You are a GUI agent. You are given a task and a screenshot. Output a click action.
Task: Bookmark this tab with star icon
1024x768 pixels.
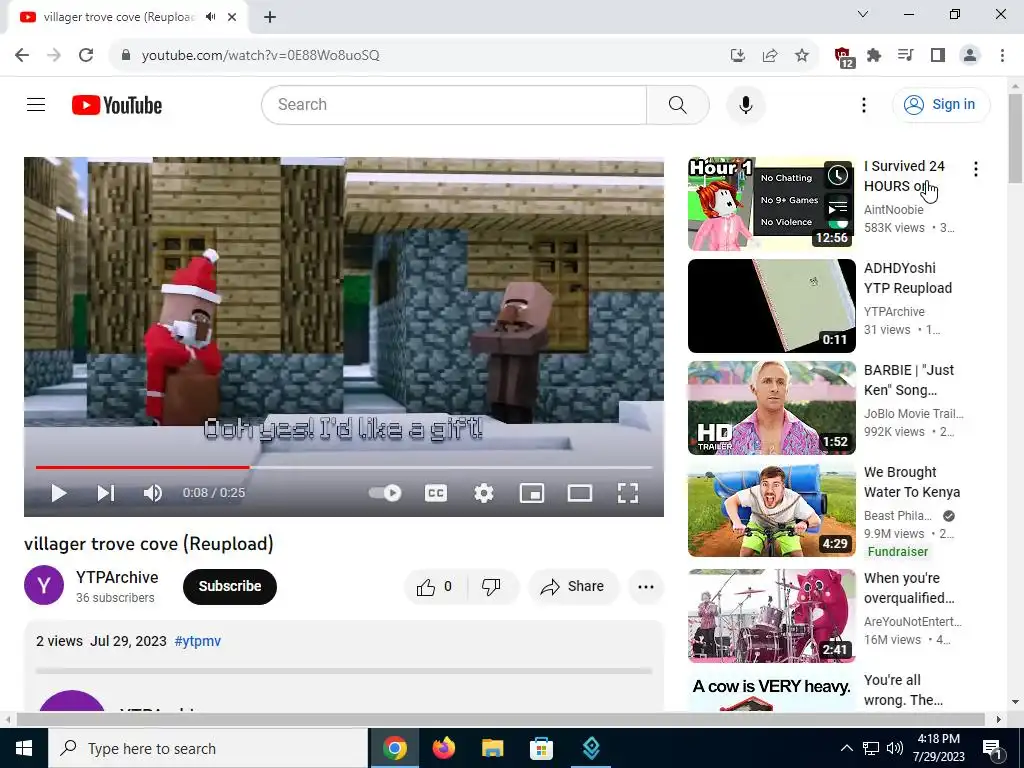tap(802, 56)
